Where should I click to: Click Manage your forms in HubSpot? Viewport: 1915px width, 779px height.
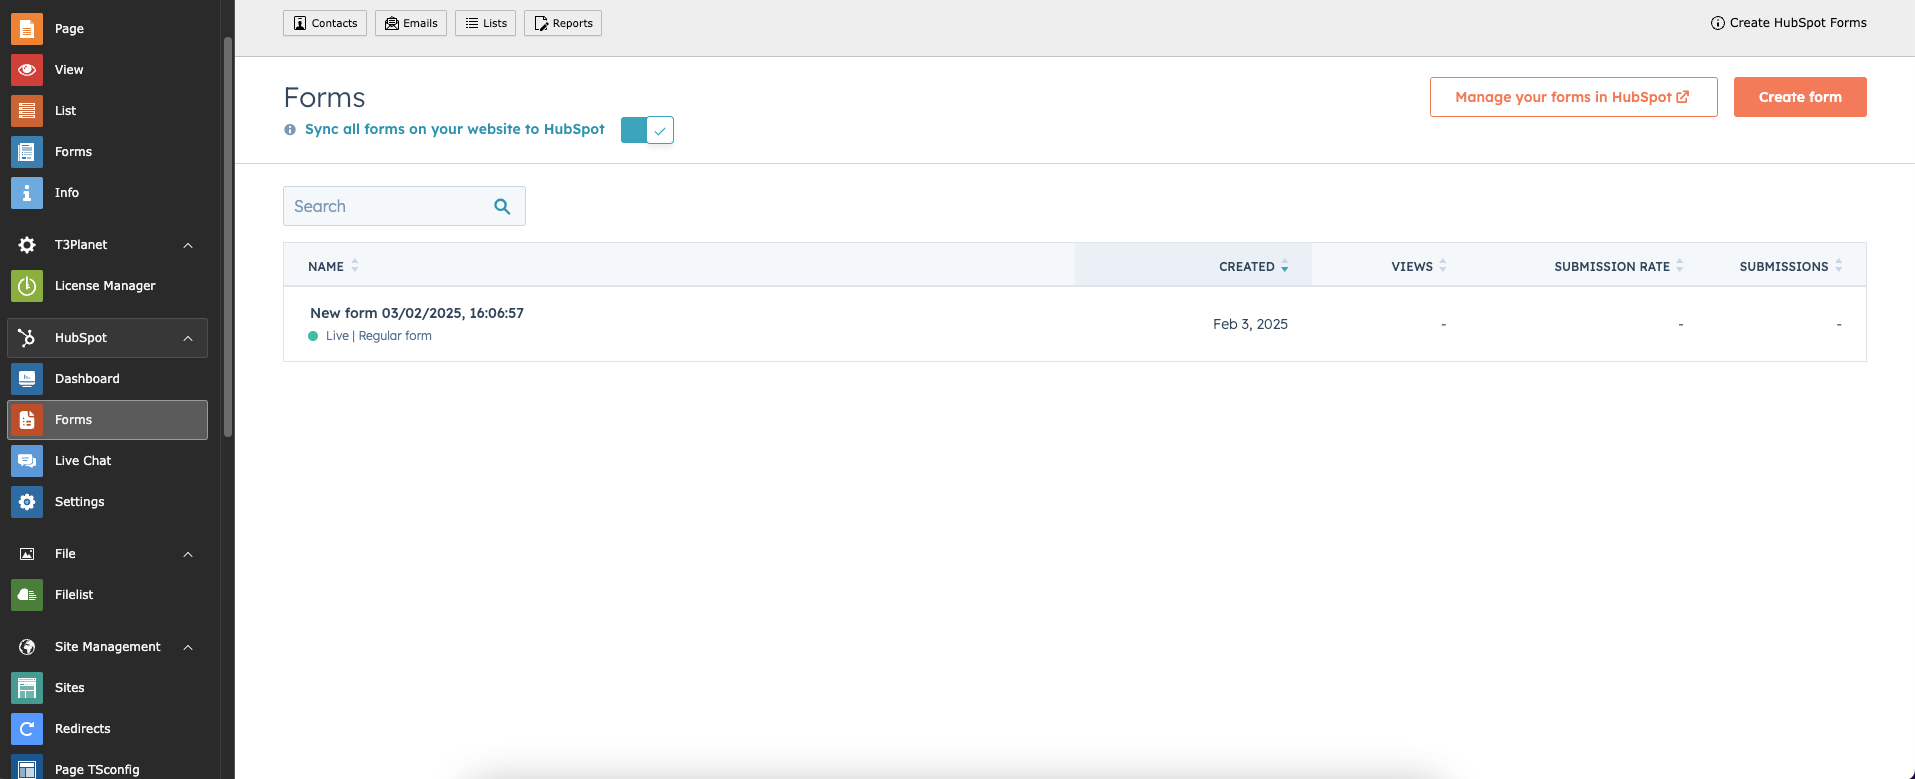[1573, 97]
